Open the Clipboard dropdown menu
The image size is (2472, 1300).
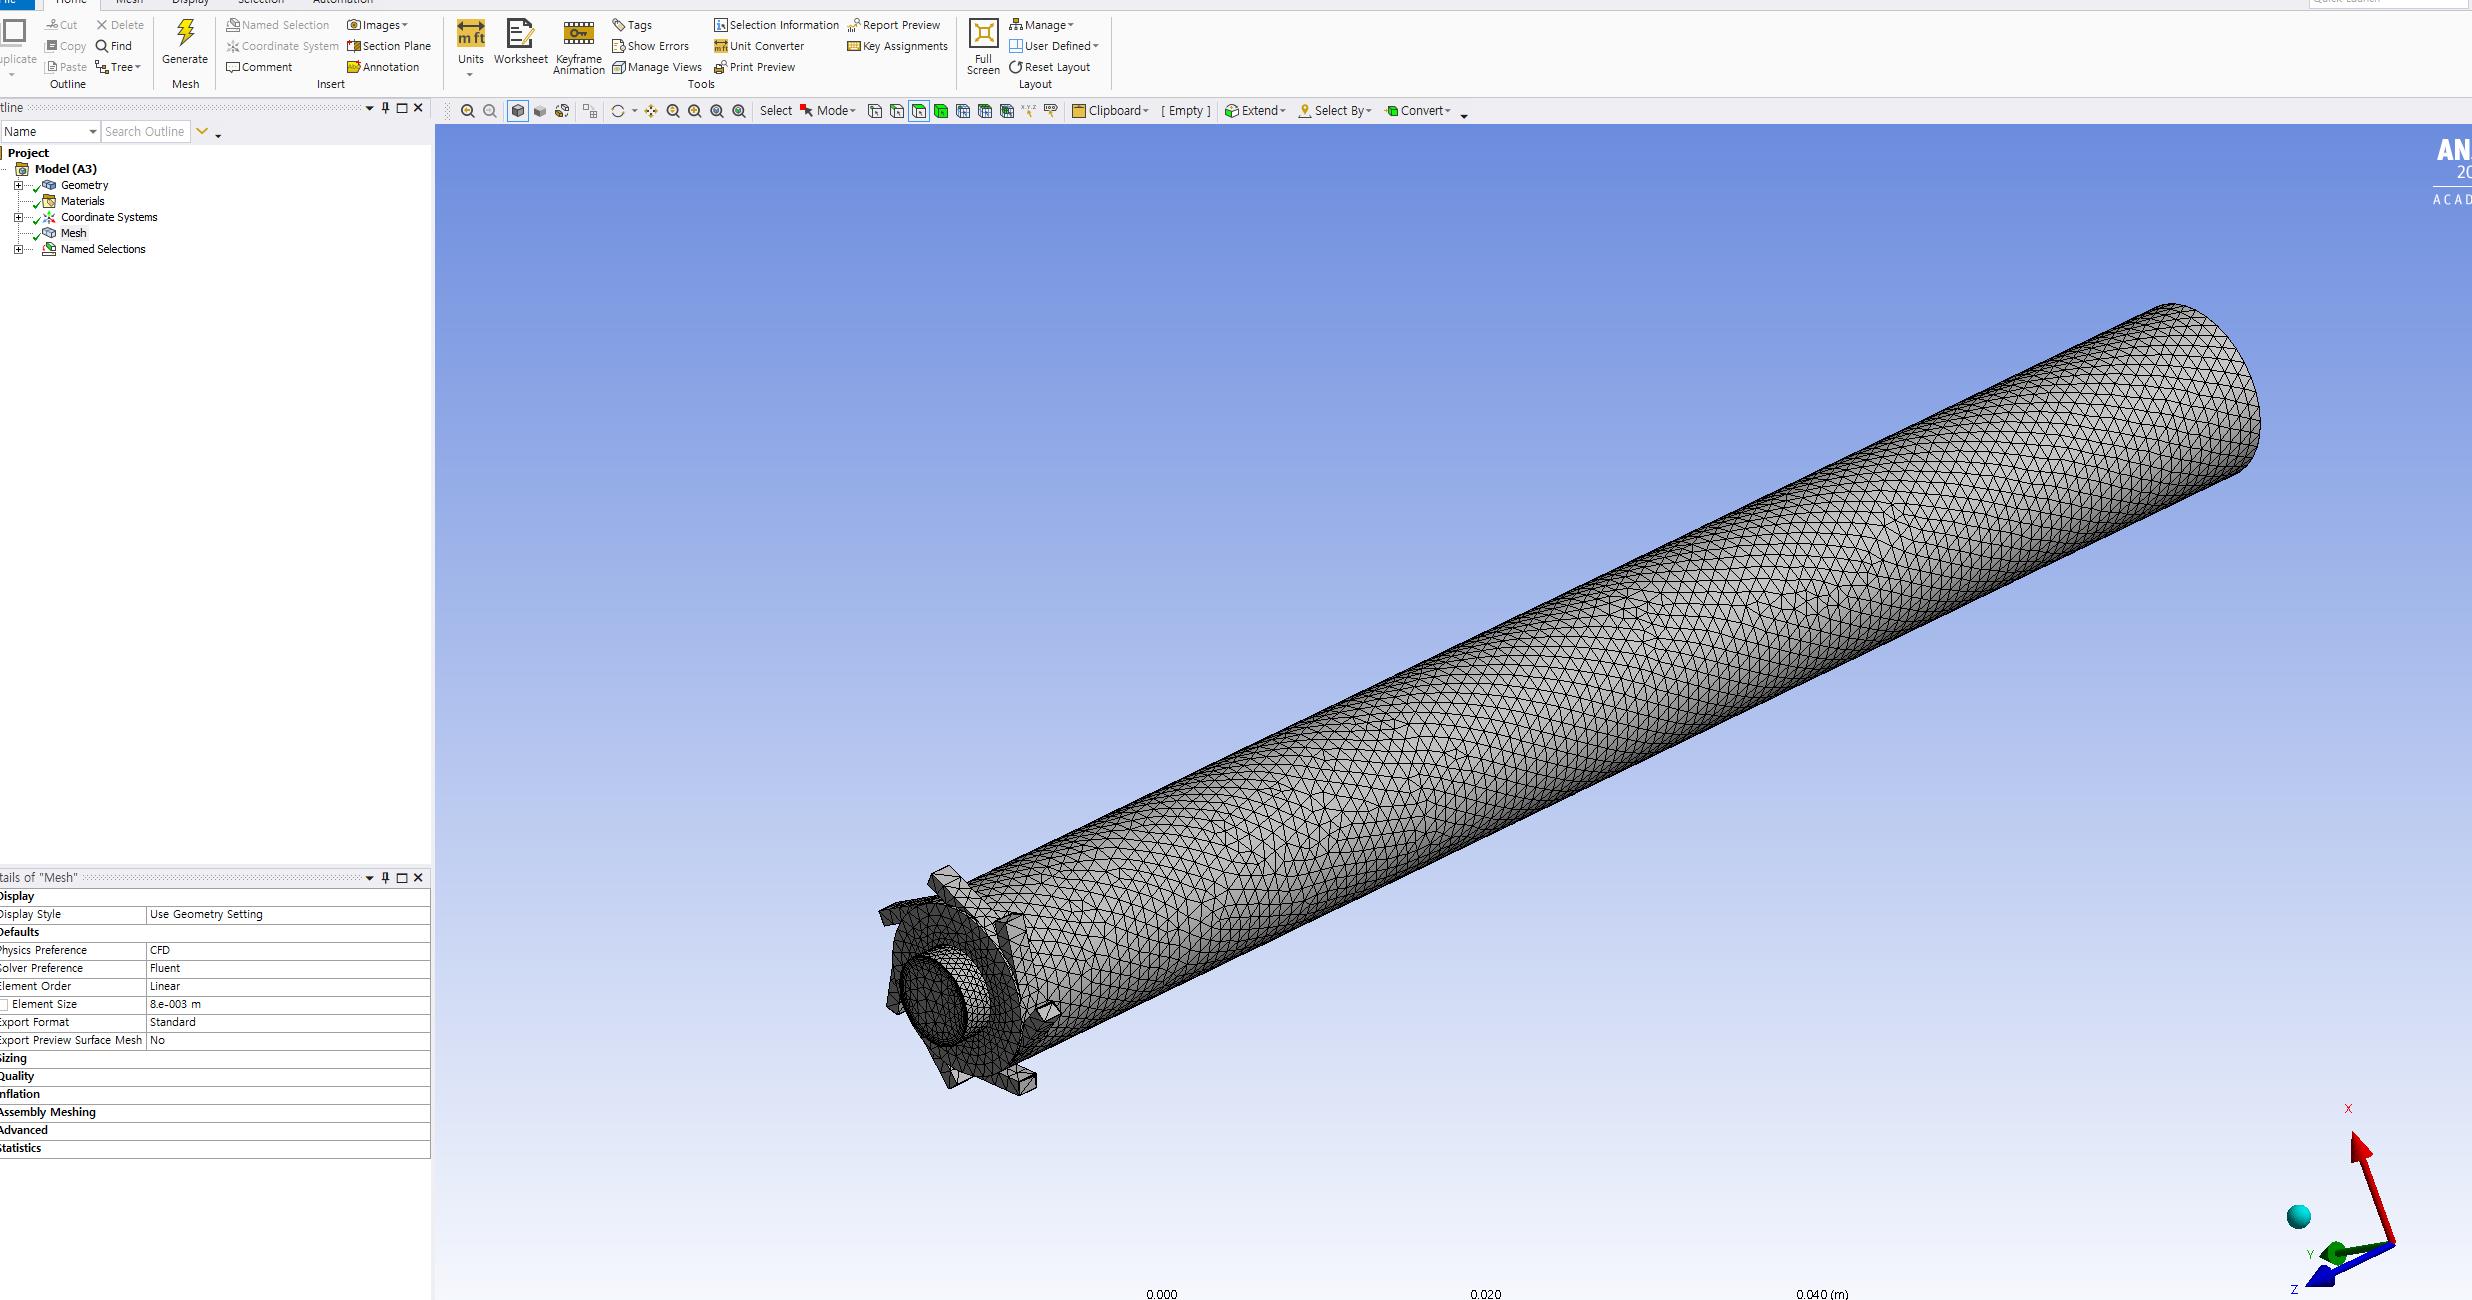[1110, 111]
